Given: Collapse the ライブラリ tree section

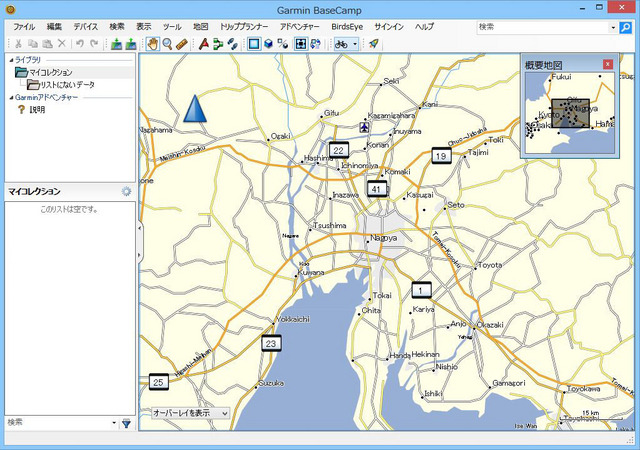Looking at the screenshot, I should pos(11,60).
